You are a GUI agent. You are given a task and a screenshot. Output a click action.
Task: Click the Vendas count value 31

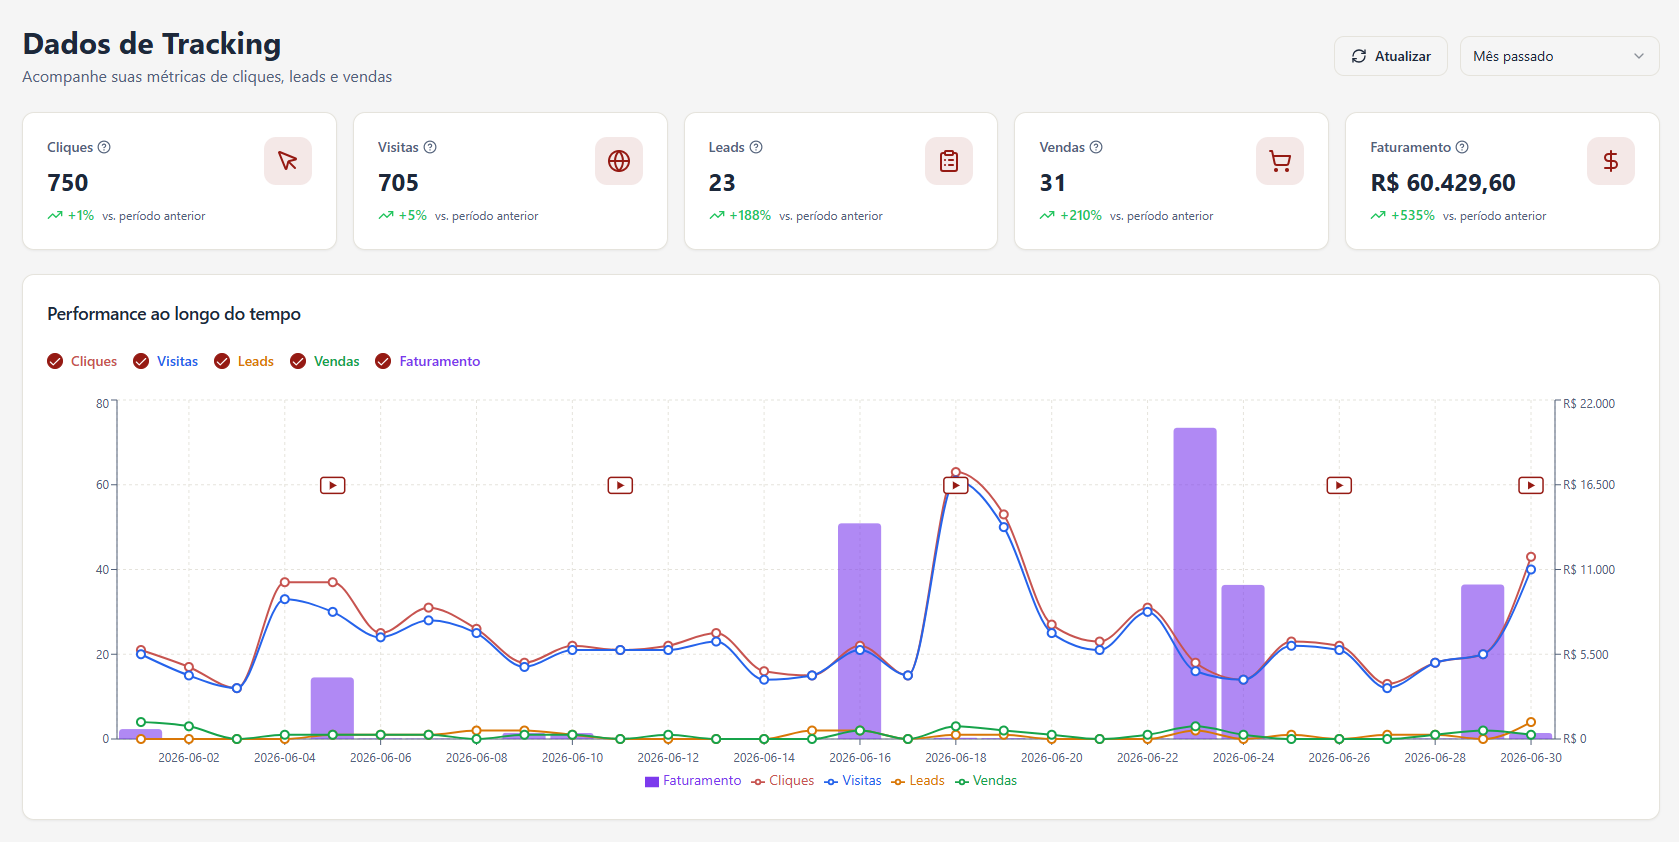coord(1052,183)
